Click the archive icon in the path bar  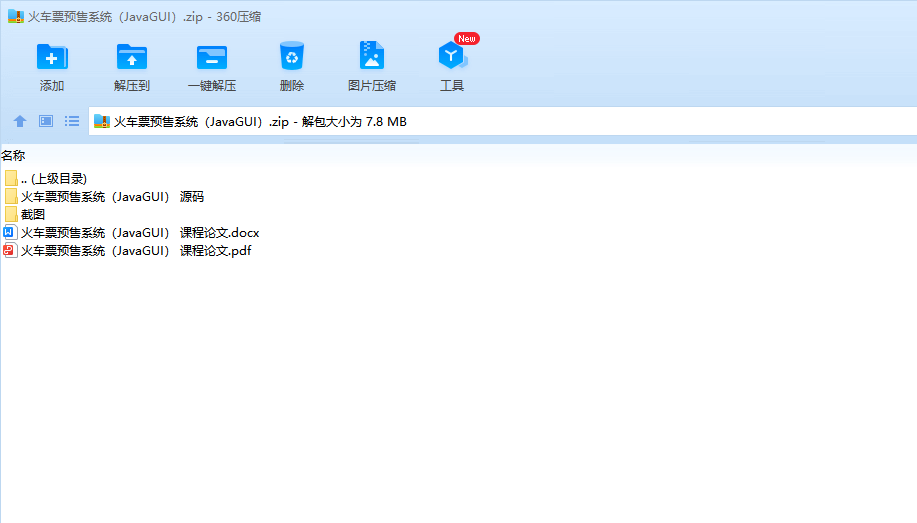[102, 121]
